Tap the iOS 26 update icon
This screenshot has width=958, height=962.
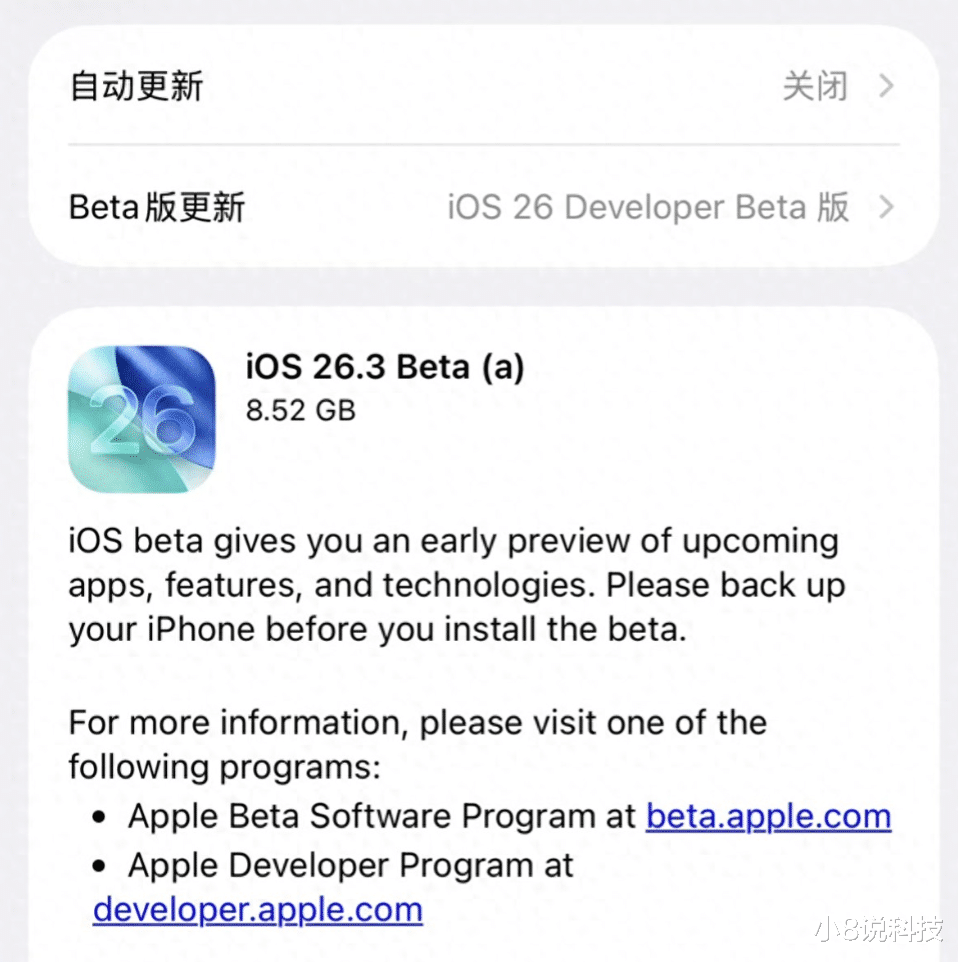(141, 419)
